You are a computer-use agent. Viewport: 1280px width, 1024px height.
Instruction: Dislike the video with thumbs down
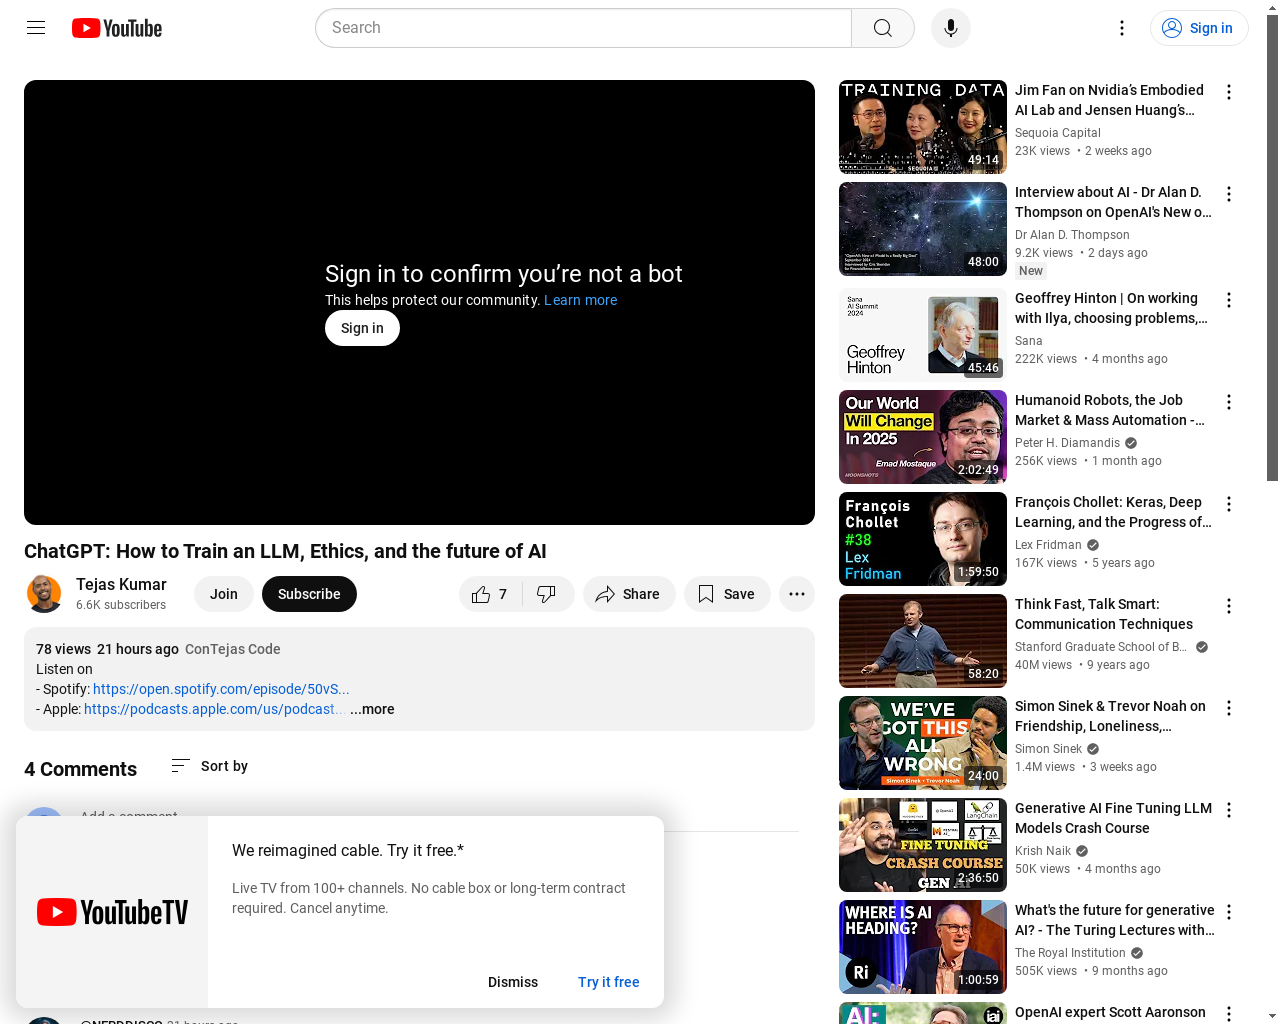[547, 594]
